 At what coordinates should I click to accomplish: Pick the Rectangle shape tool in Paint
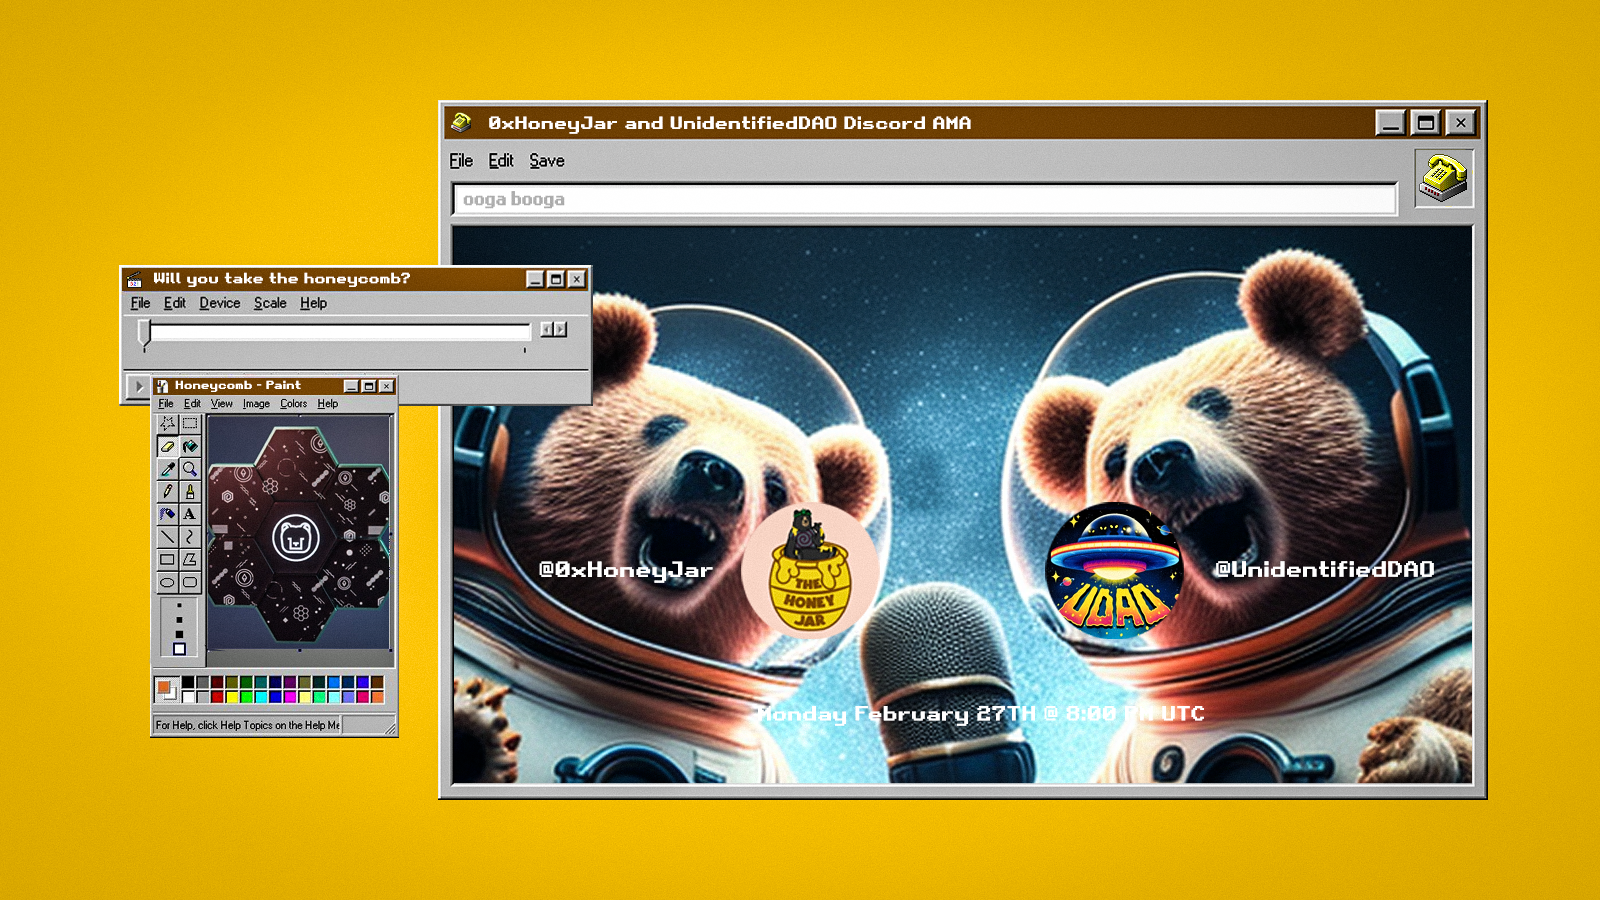pos(167,559)
